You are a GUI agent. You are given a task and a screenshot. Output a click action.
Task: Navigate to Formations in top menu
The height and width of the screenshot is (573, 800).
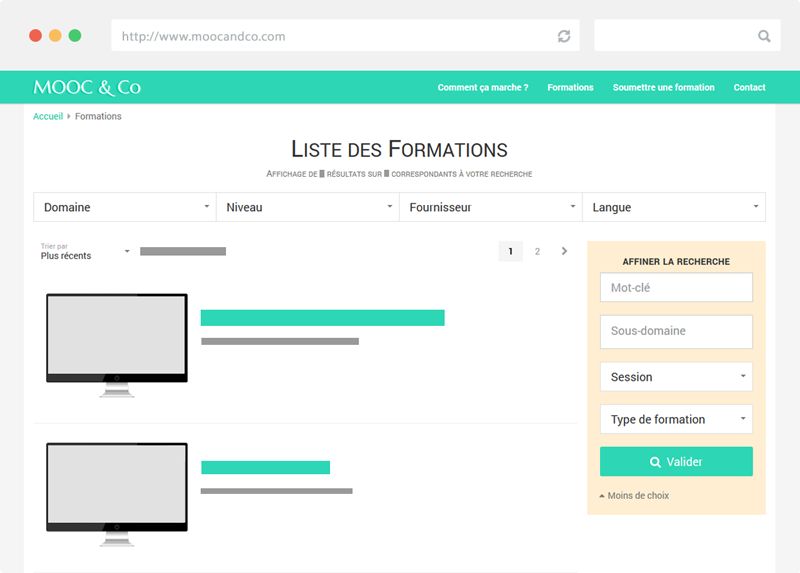click(x=570, y=88)
